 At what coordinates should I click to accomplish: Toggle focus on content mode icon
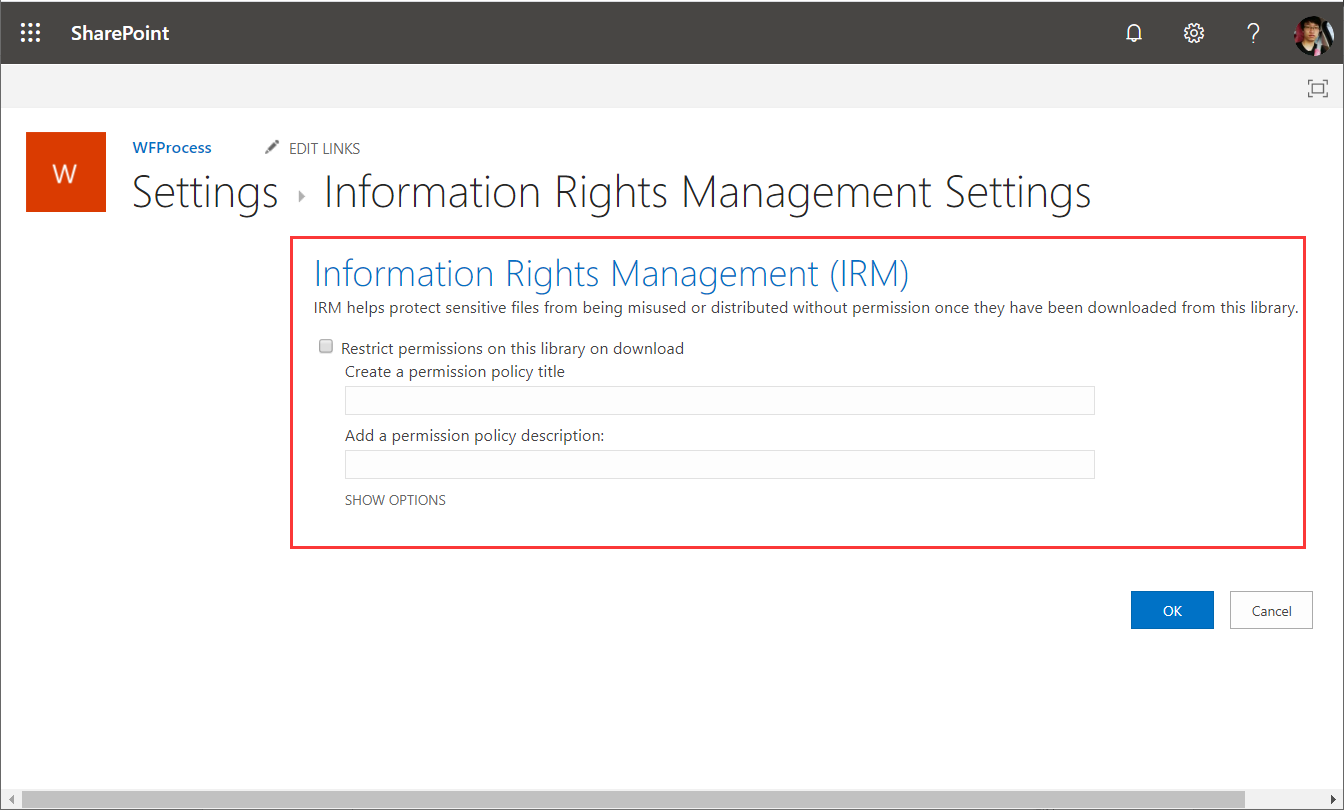[1318, 89]
